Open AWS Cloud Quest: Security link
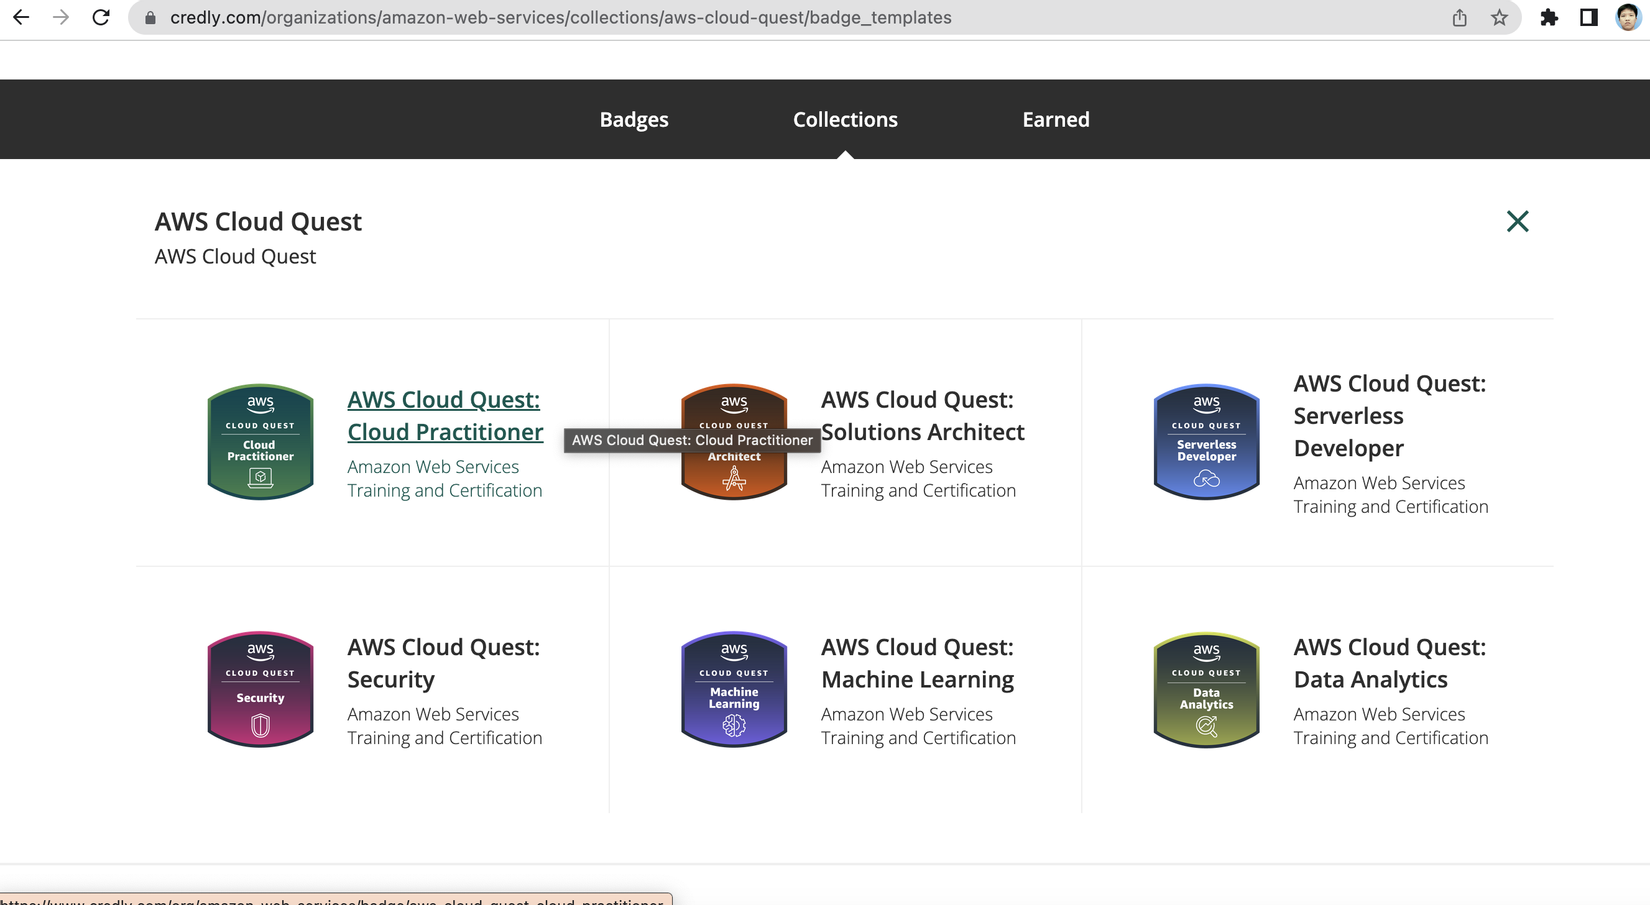Image resolution: width=1650 pixels, height=905 pixels. tap(443, 663)
